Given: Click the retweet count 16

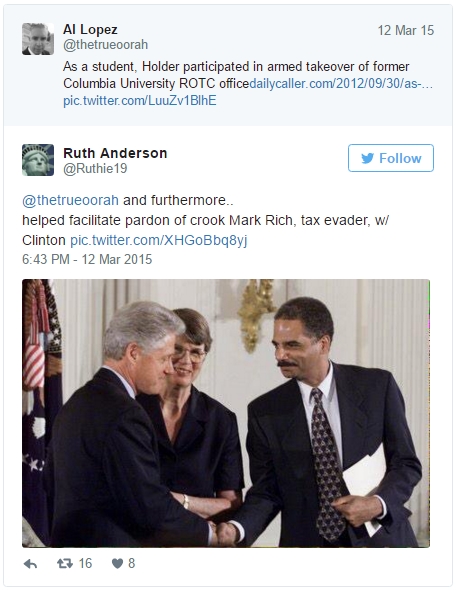Looking at the screenshot, I should pyautogui.click(x=85, y=563).
